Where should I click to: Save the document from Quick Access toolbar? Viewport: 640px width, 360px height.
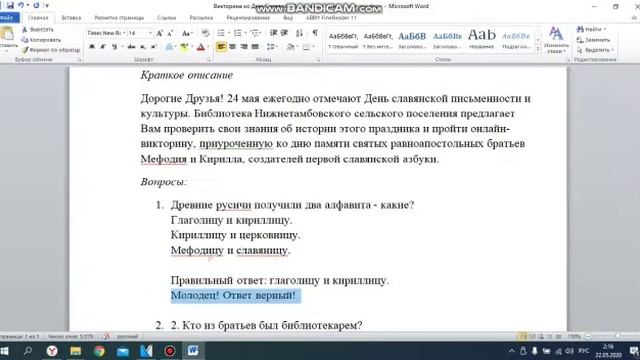pyautogui.click(x=10, y=5)
